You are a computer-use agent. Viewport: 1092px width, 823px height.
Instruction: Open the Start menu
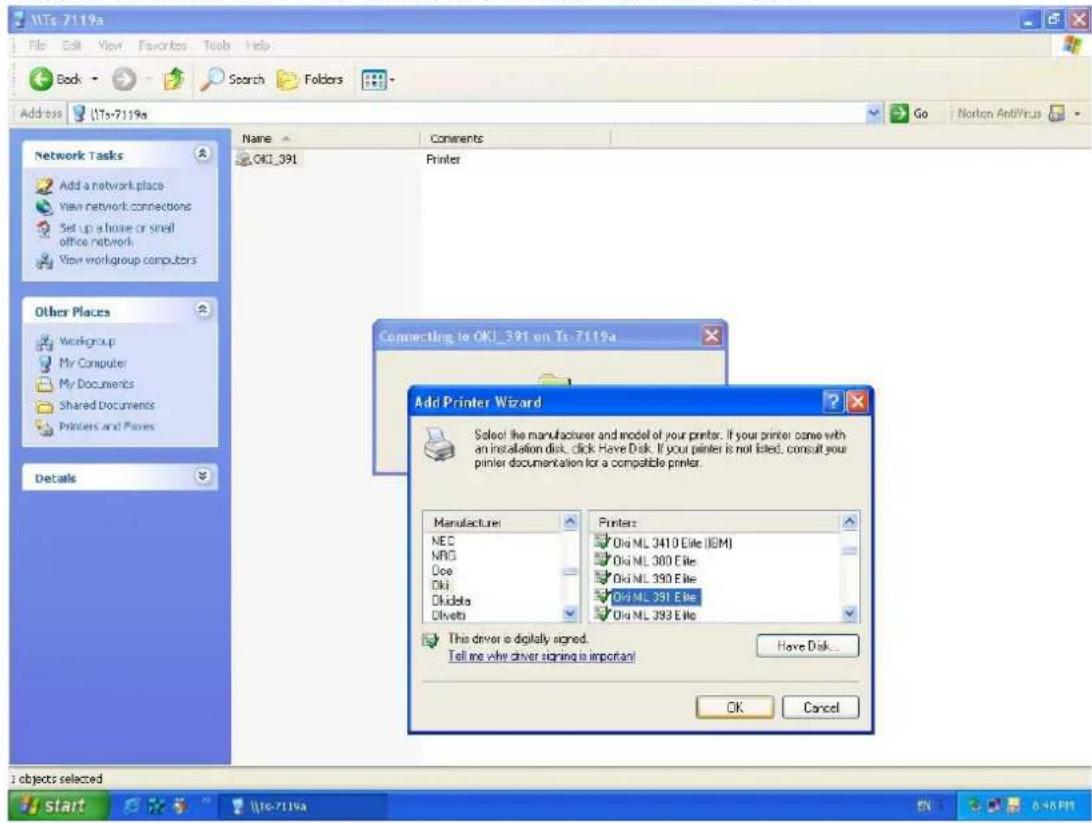coord(58,806)
